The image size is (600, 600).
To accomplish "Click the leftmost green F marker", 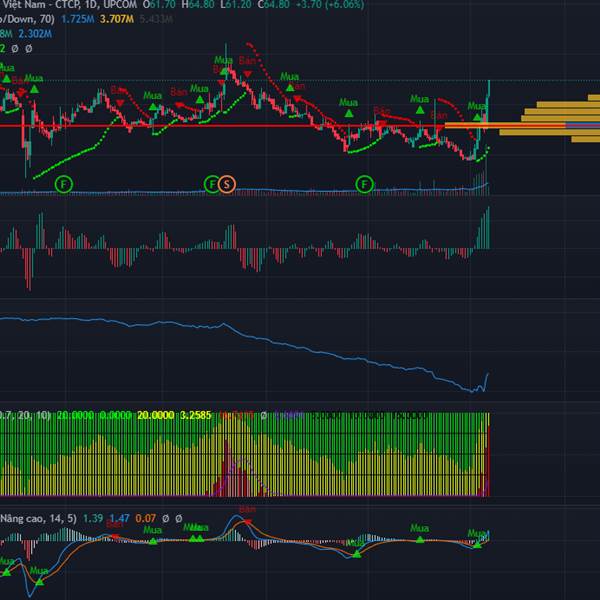I will point(64,183).
